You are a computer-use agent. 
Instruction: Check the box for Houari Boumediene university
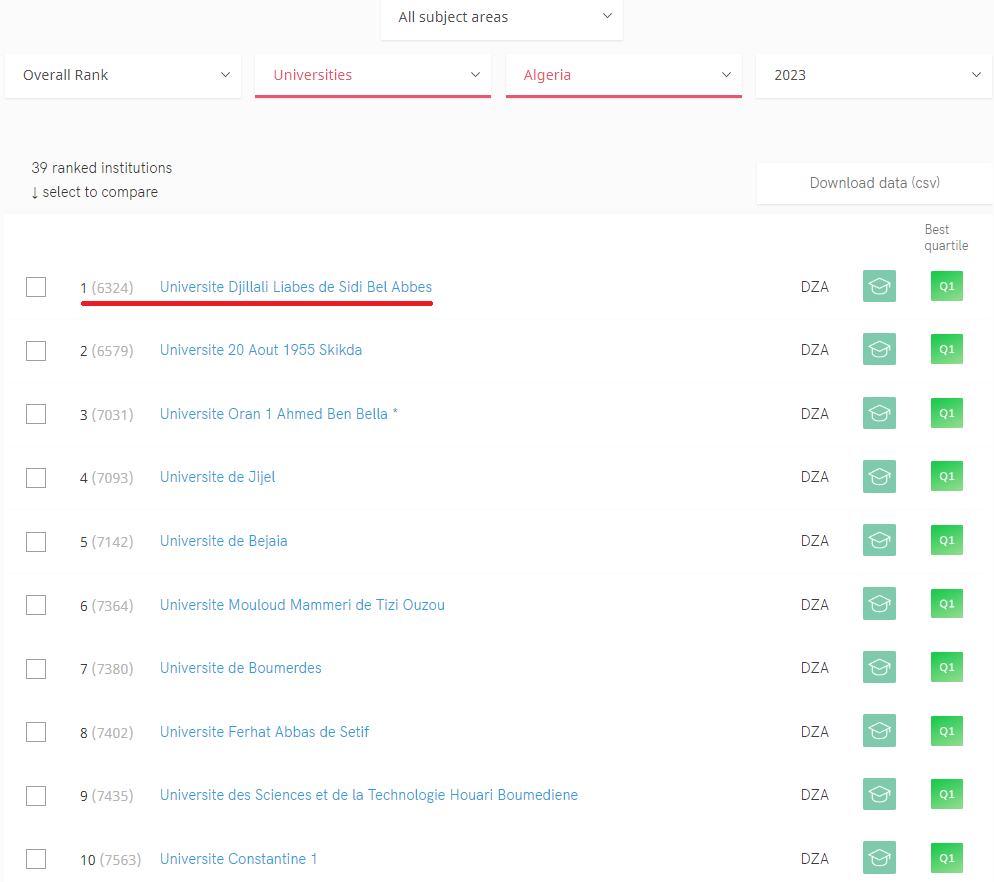point(36,795)
